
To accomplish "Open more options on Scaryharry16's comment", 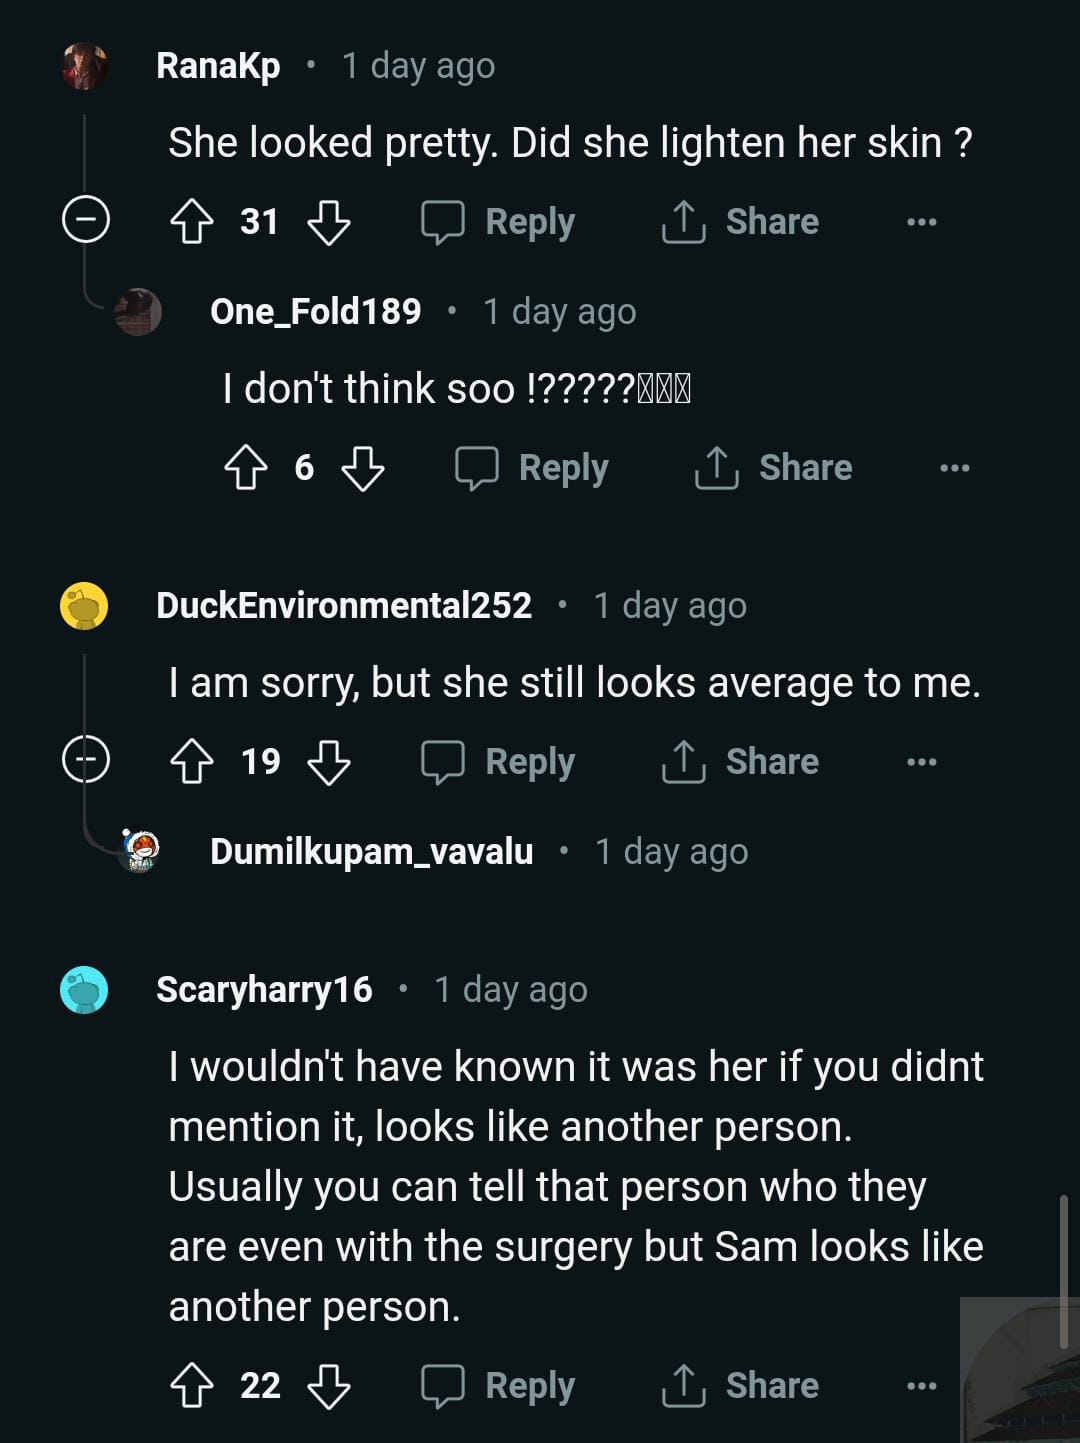I will tap(921, 1386).
